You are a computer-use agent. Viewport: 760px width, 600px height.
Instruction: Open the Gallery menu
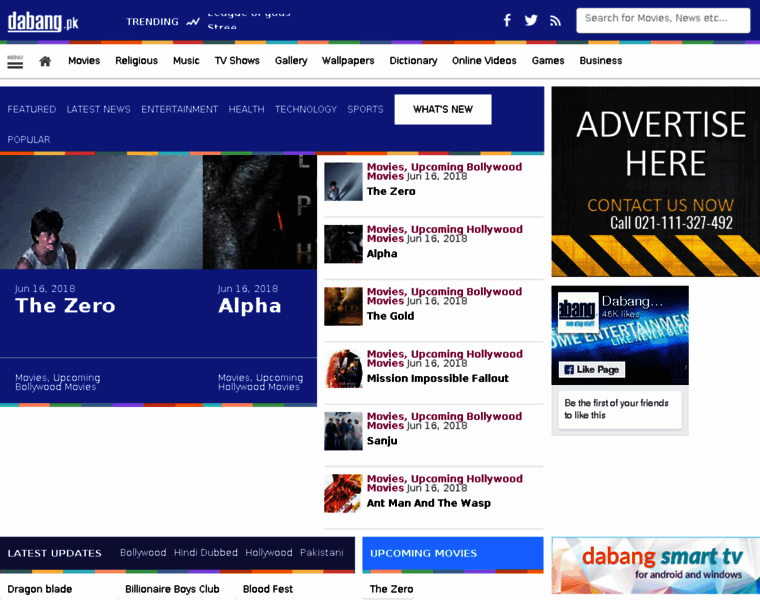click(x=291, y=61)
